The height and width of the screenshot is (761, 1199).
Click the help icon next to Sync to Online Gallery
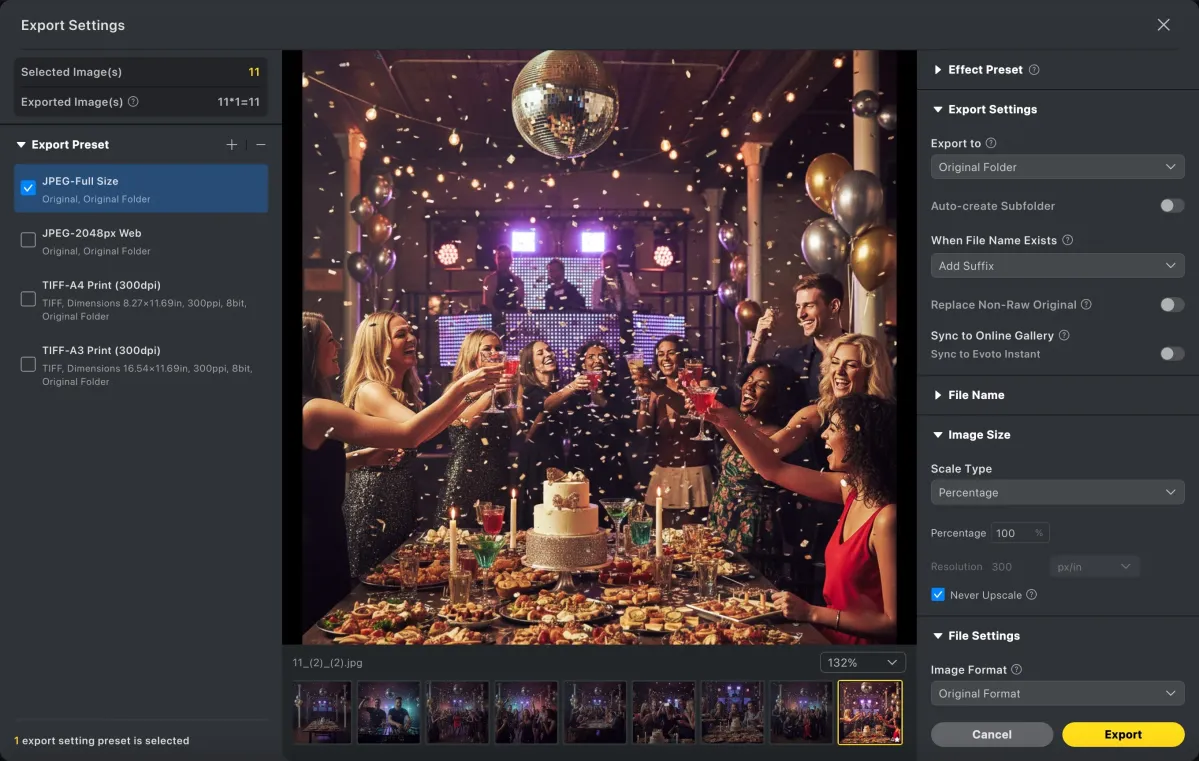coord(1064,336)
